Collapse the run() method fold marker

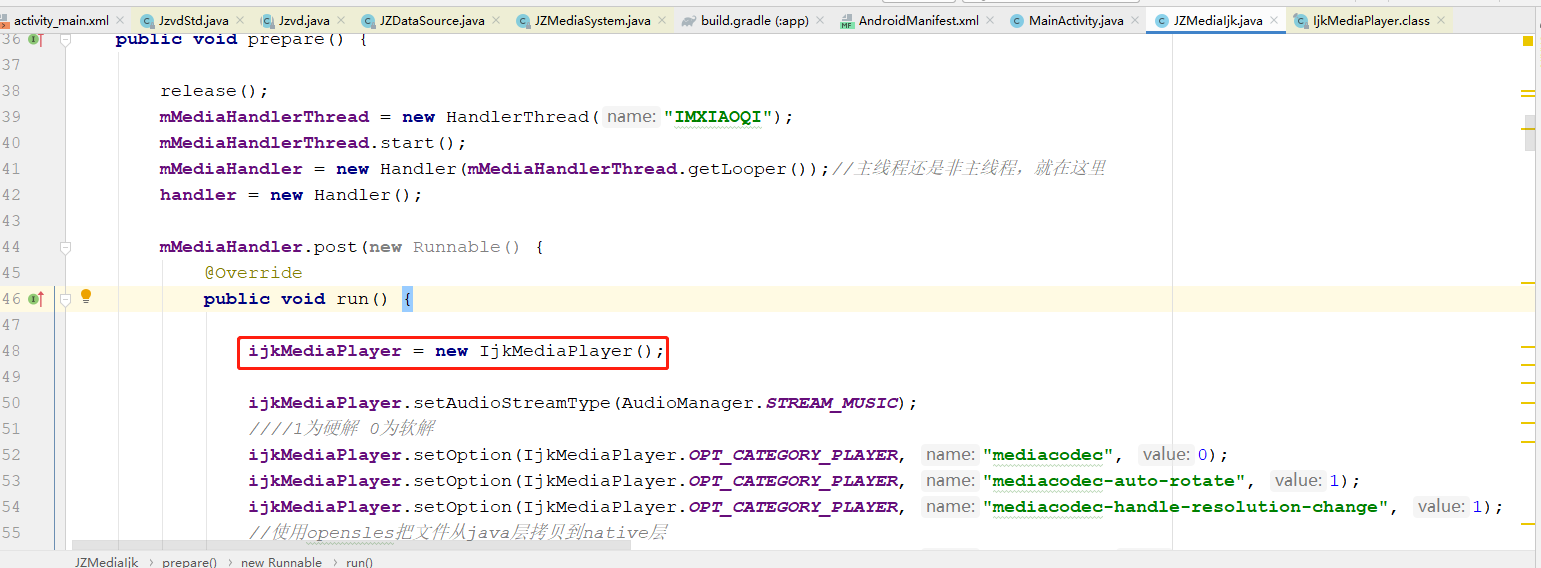[65, 299]
